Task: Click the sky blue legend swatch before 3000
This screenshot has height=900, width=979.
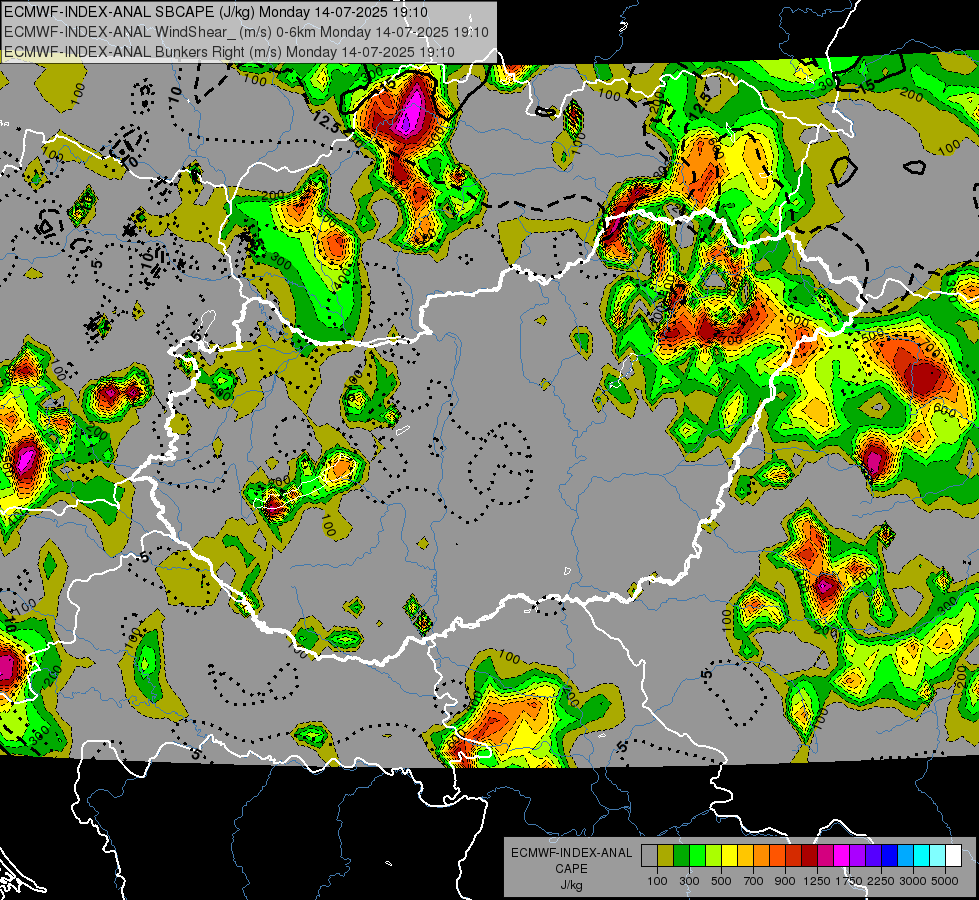Action: tap(905, 855)
